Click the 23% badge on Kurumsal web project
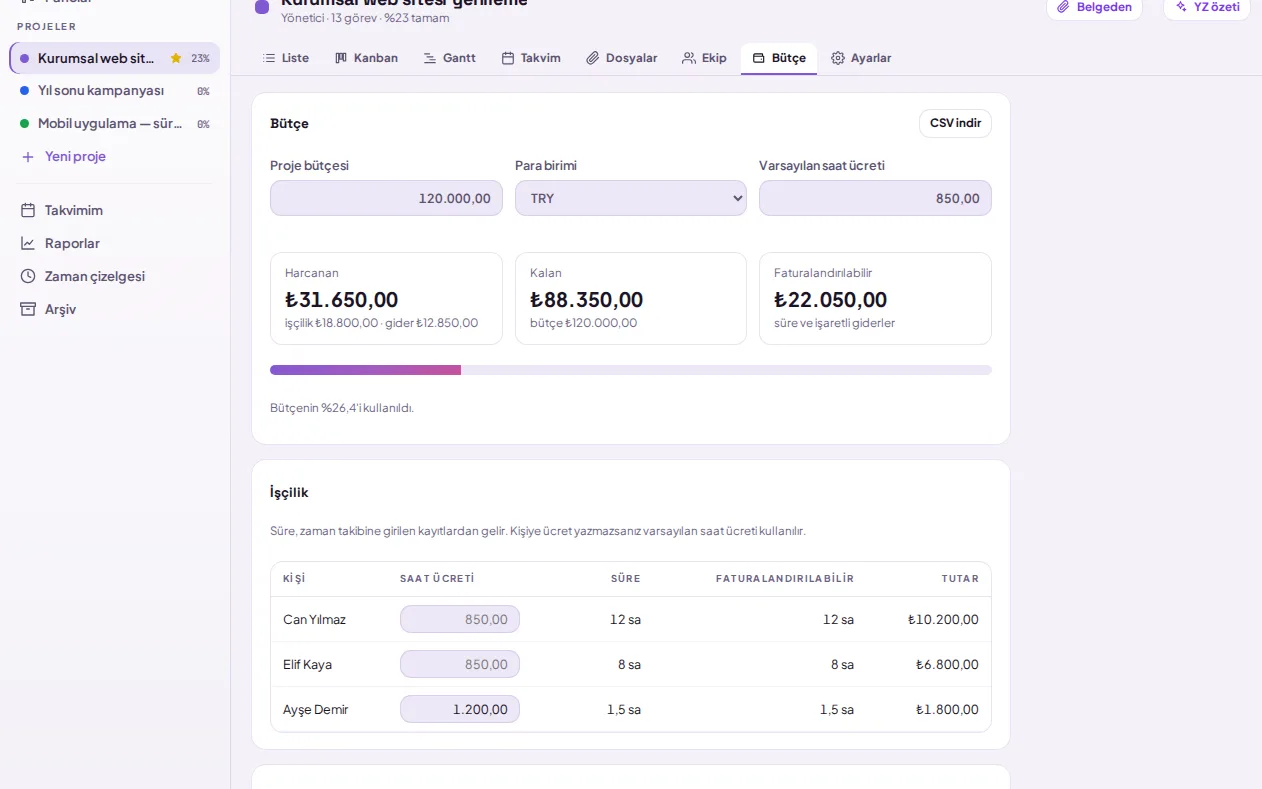The height and width of the screenshot is (789, 1262). coord(201,58)
